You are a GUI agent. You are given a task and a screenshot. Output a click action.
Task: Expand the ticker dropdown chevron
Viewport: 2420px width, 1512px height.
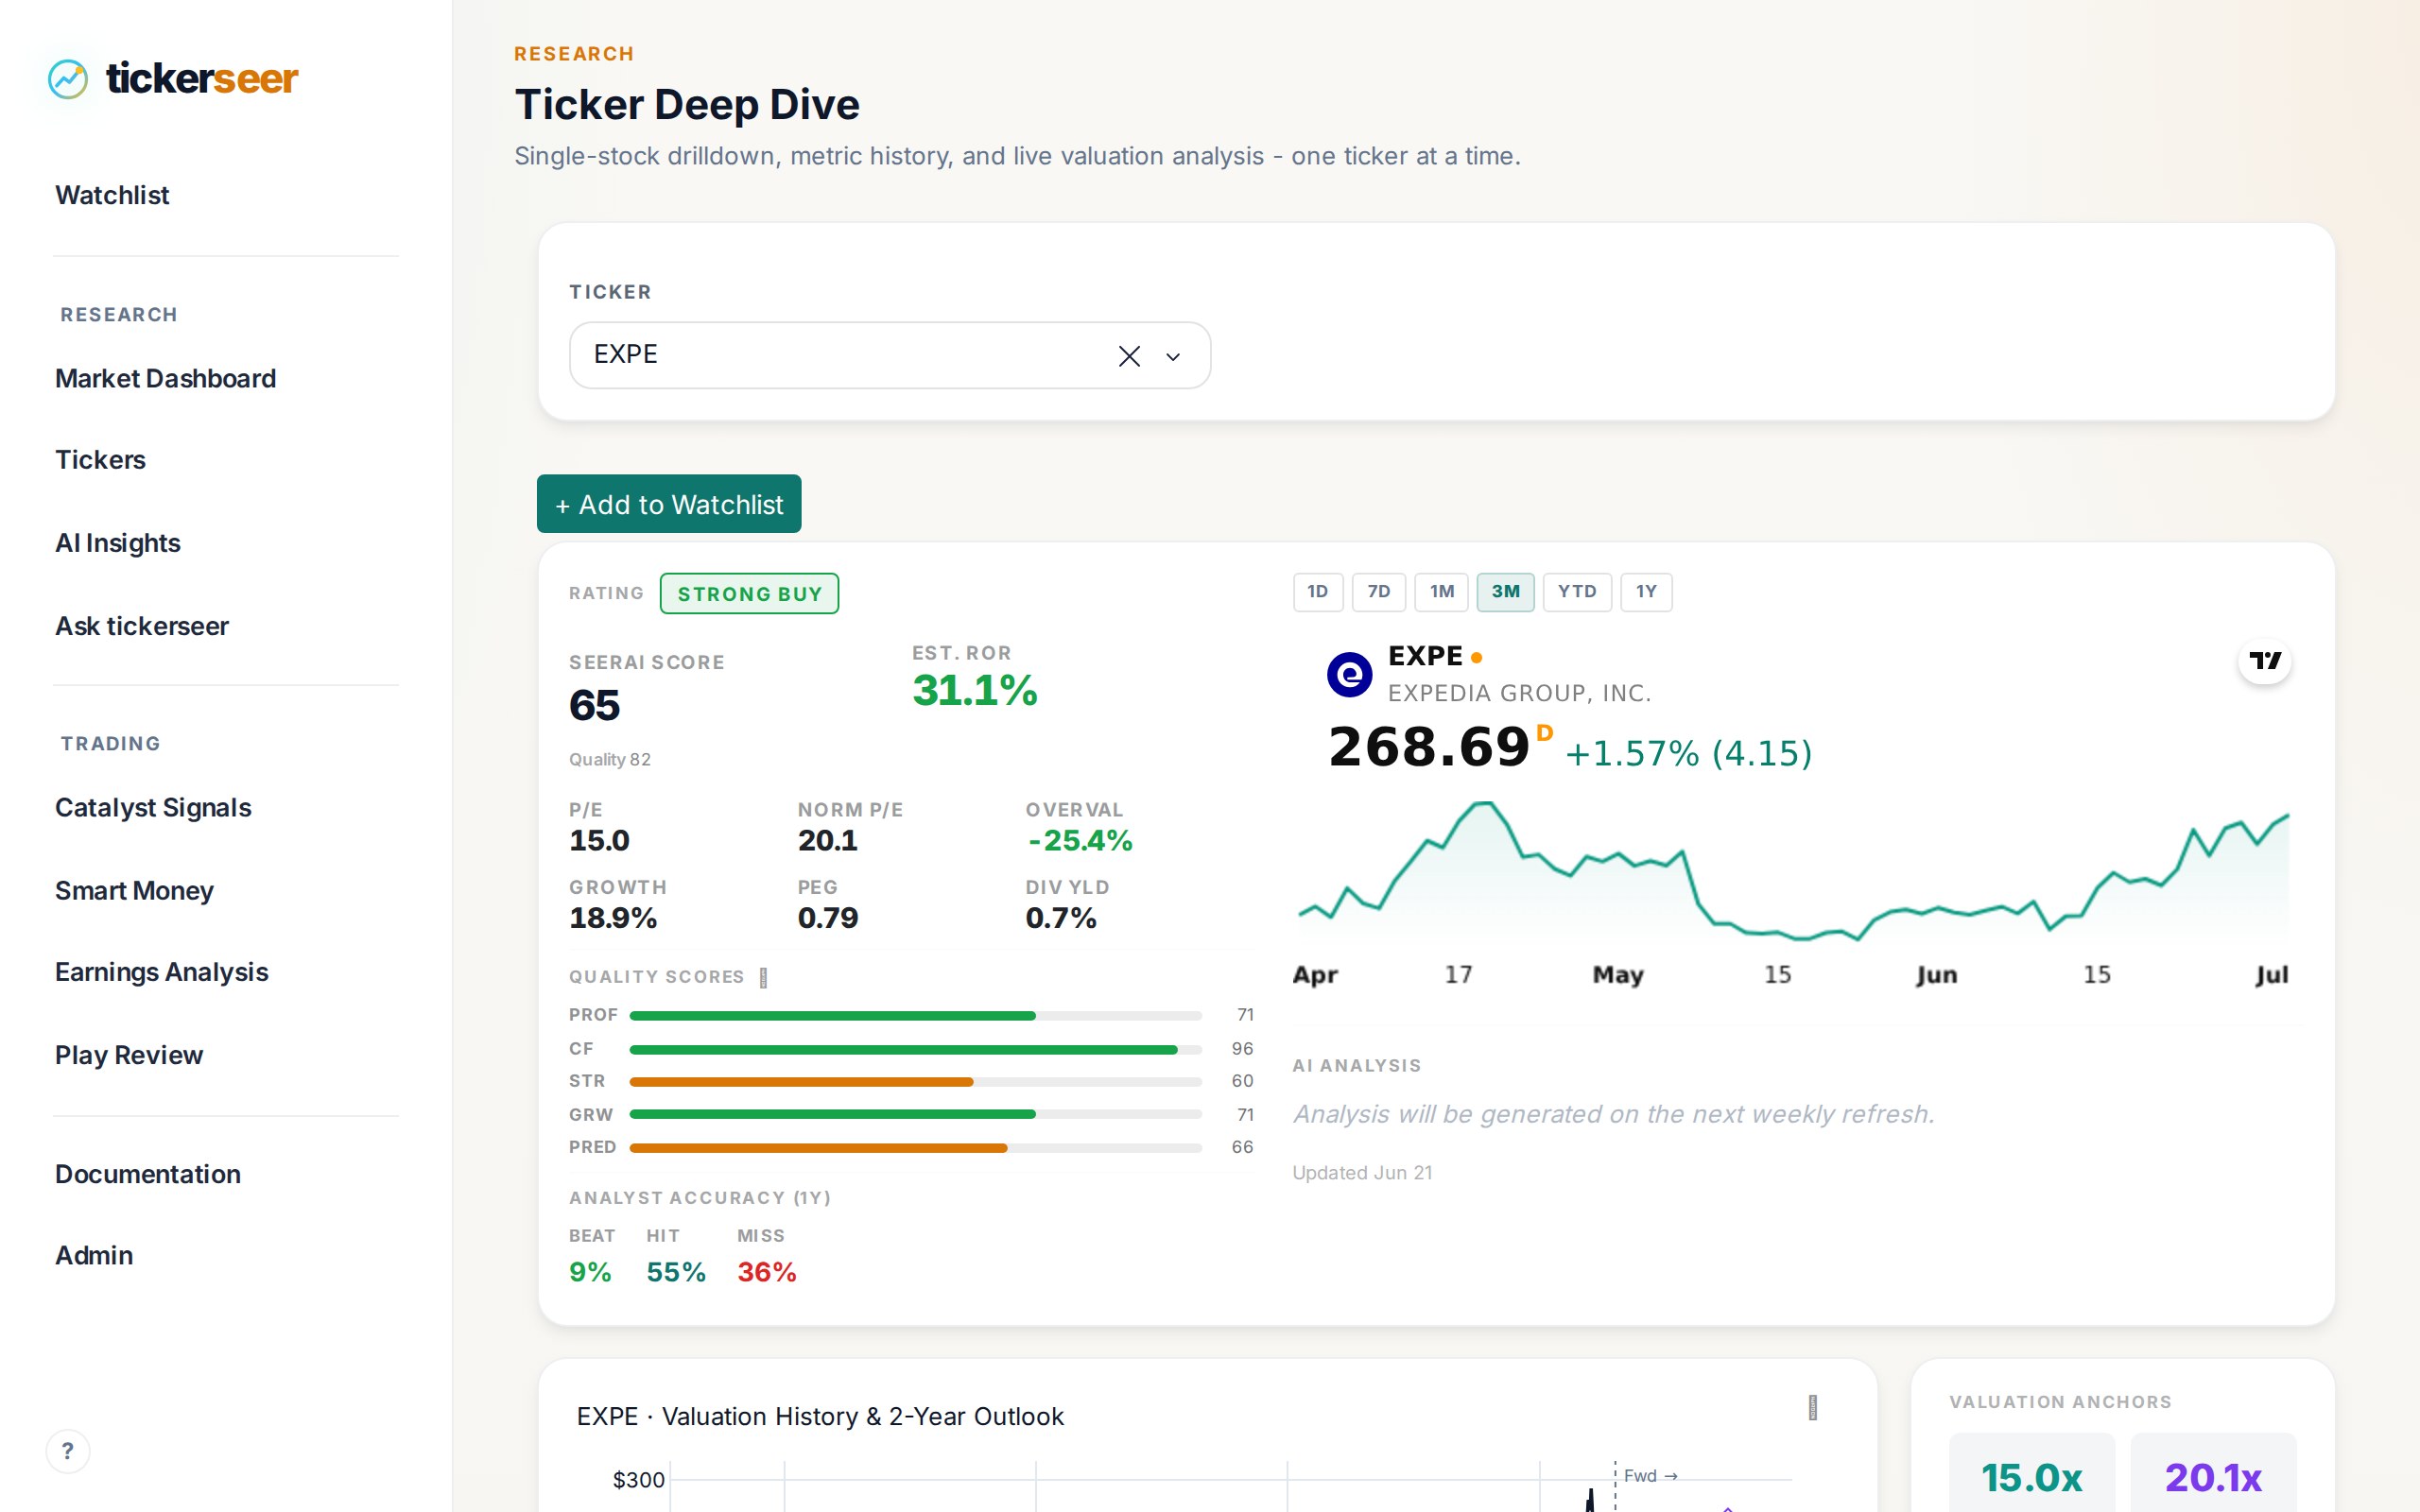(1173, 356)
